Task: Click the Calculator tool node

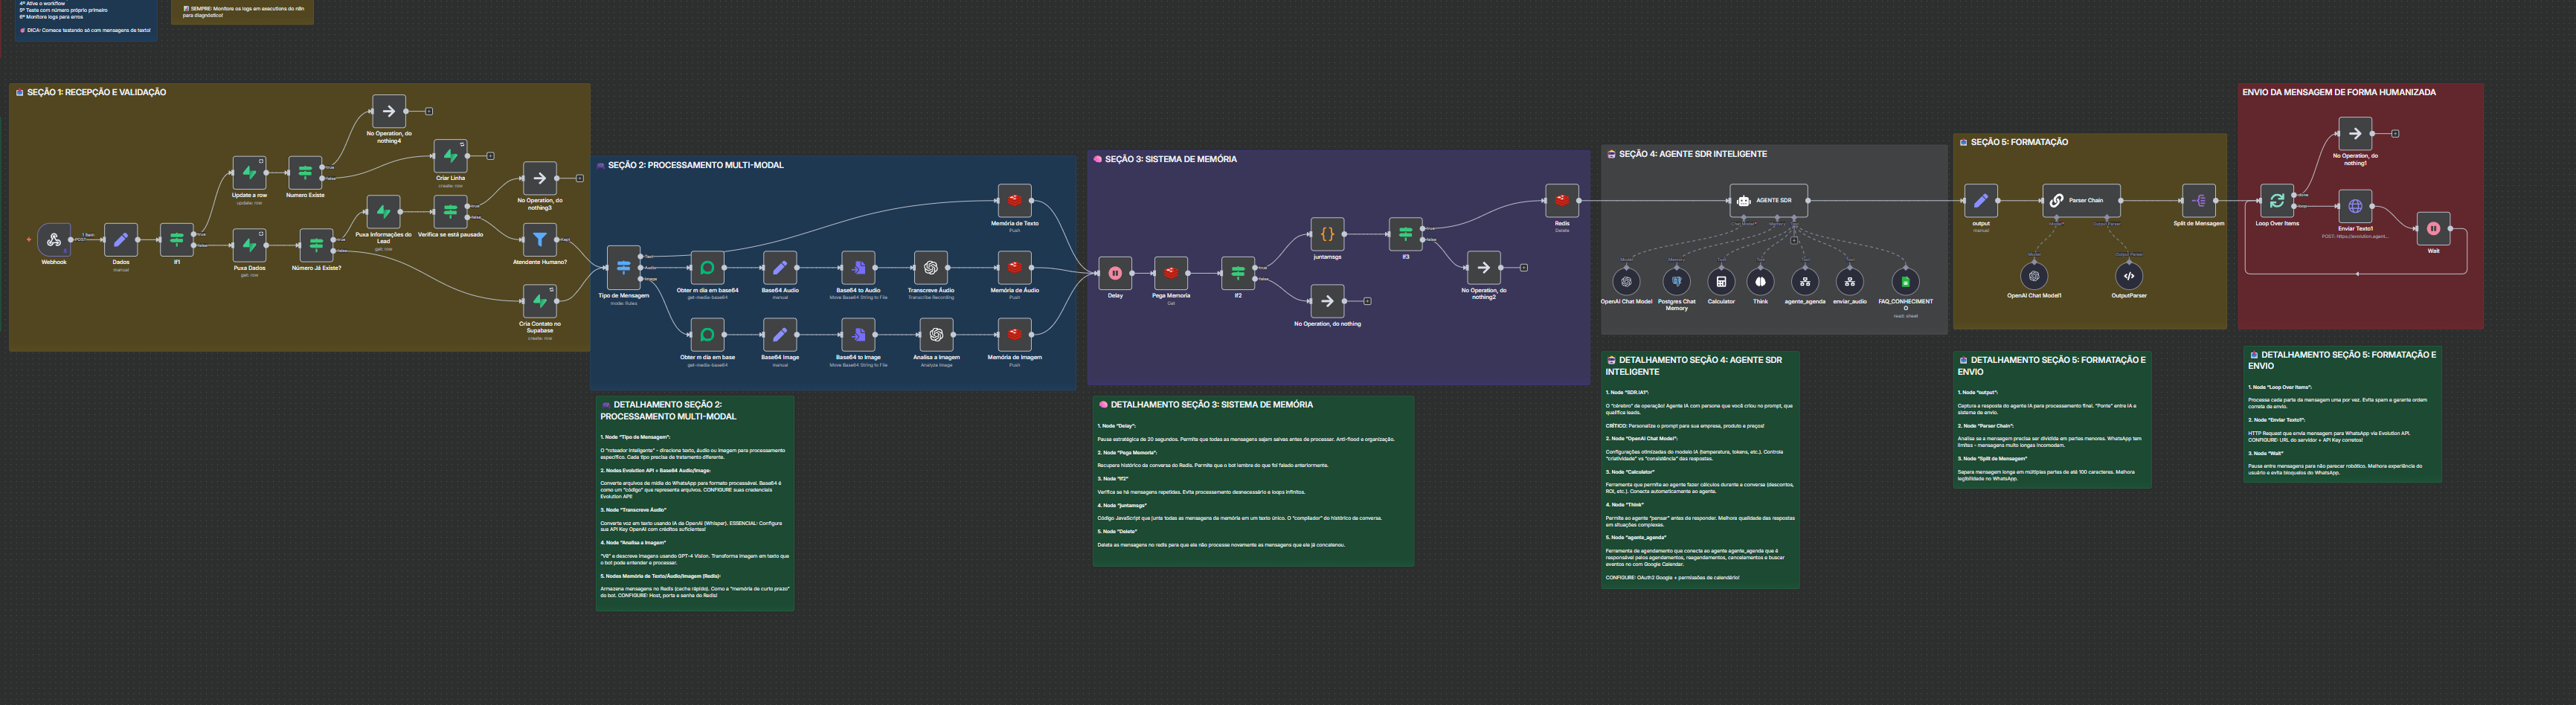Action: pyautogui.click(x=1720, y=282)
